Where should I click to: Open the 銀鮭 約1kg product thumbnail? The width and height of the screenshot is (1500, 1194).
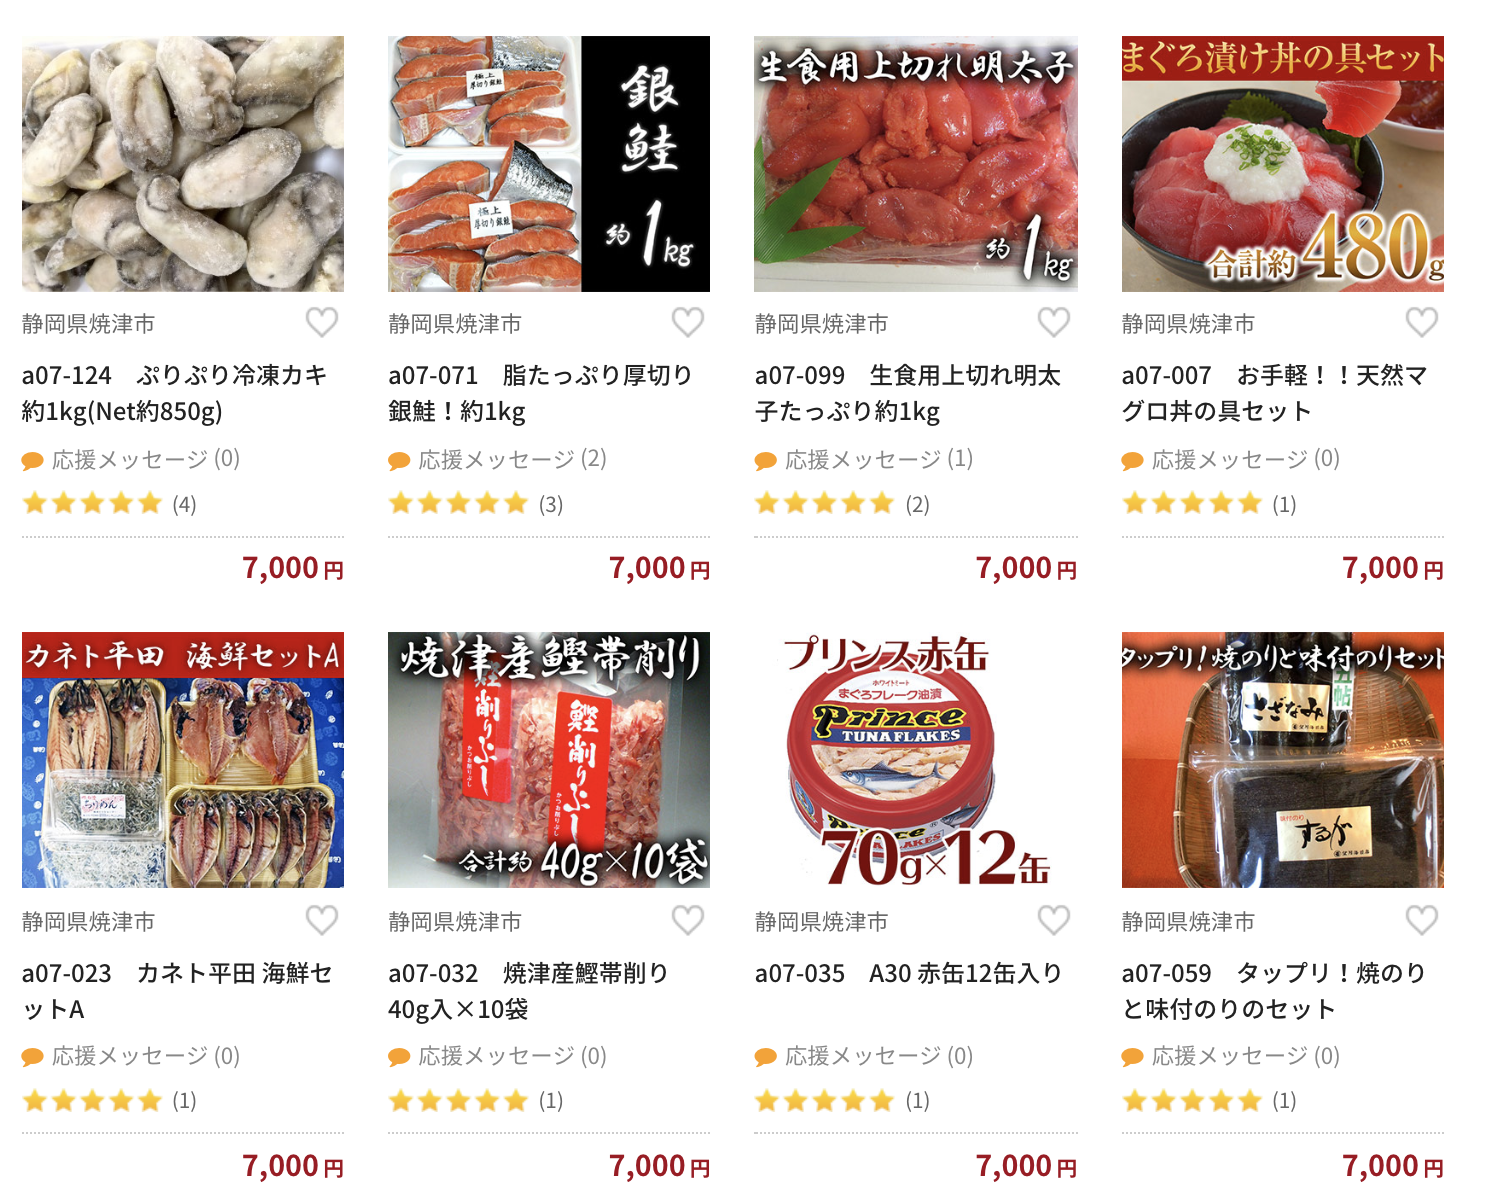(x=549, y=164)
